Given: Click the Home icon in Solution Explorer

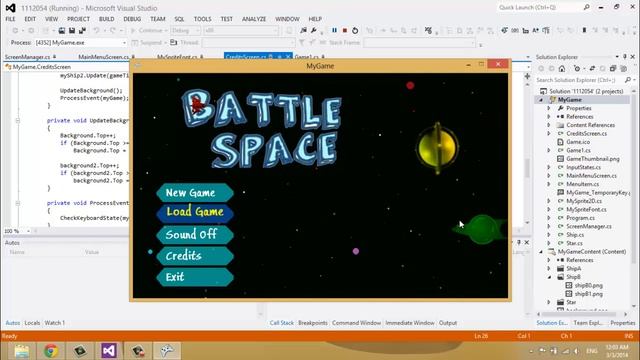Looking at the screenshot, I should [x=562, y=69].
